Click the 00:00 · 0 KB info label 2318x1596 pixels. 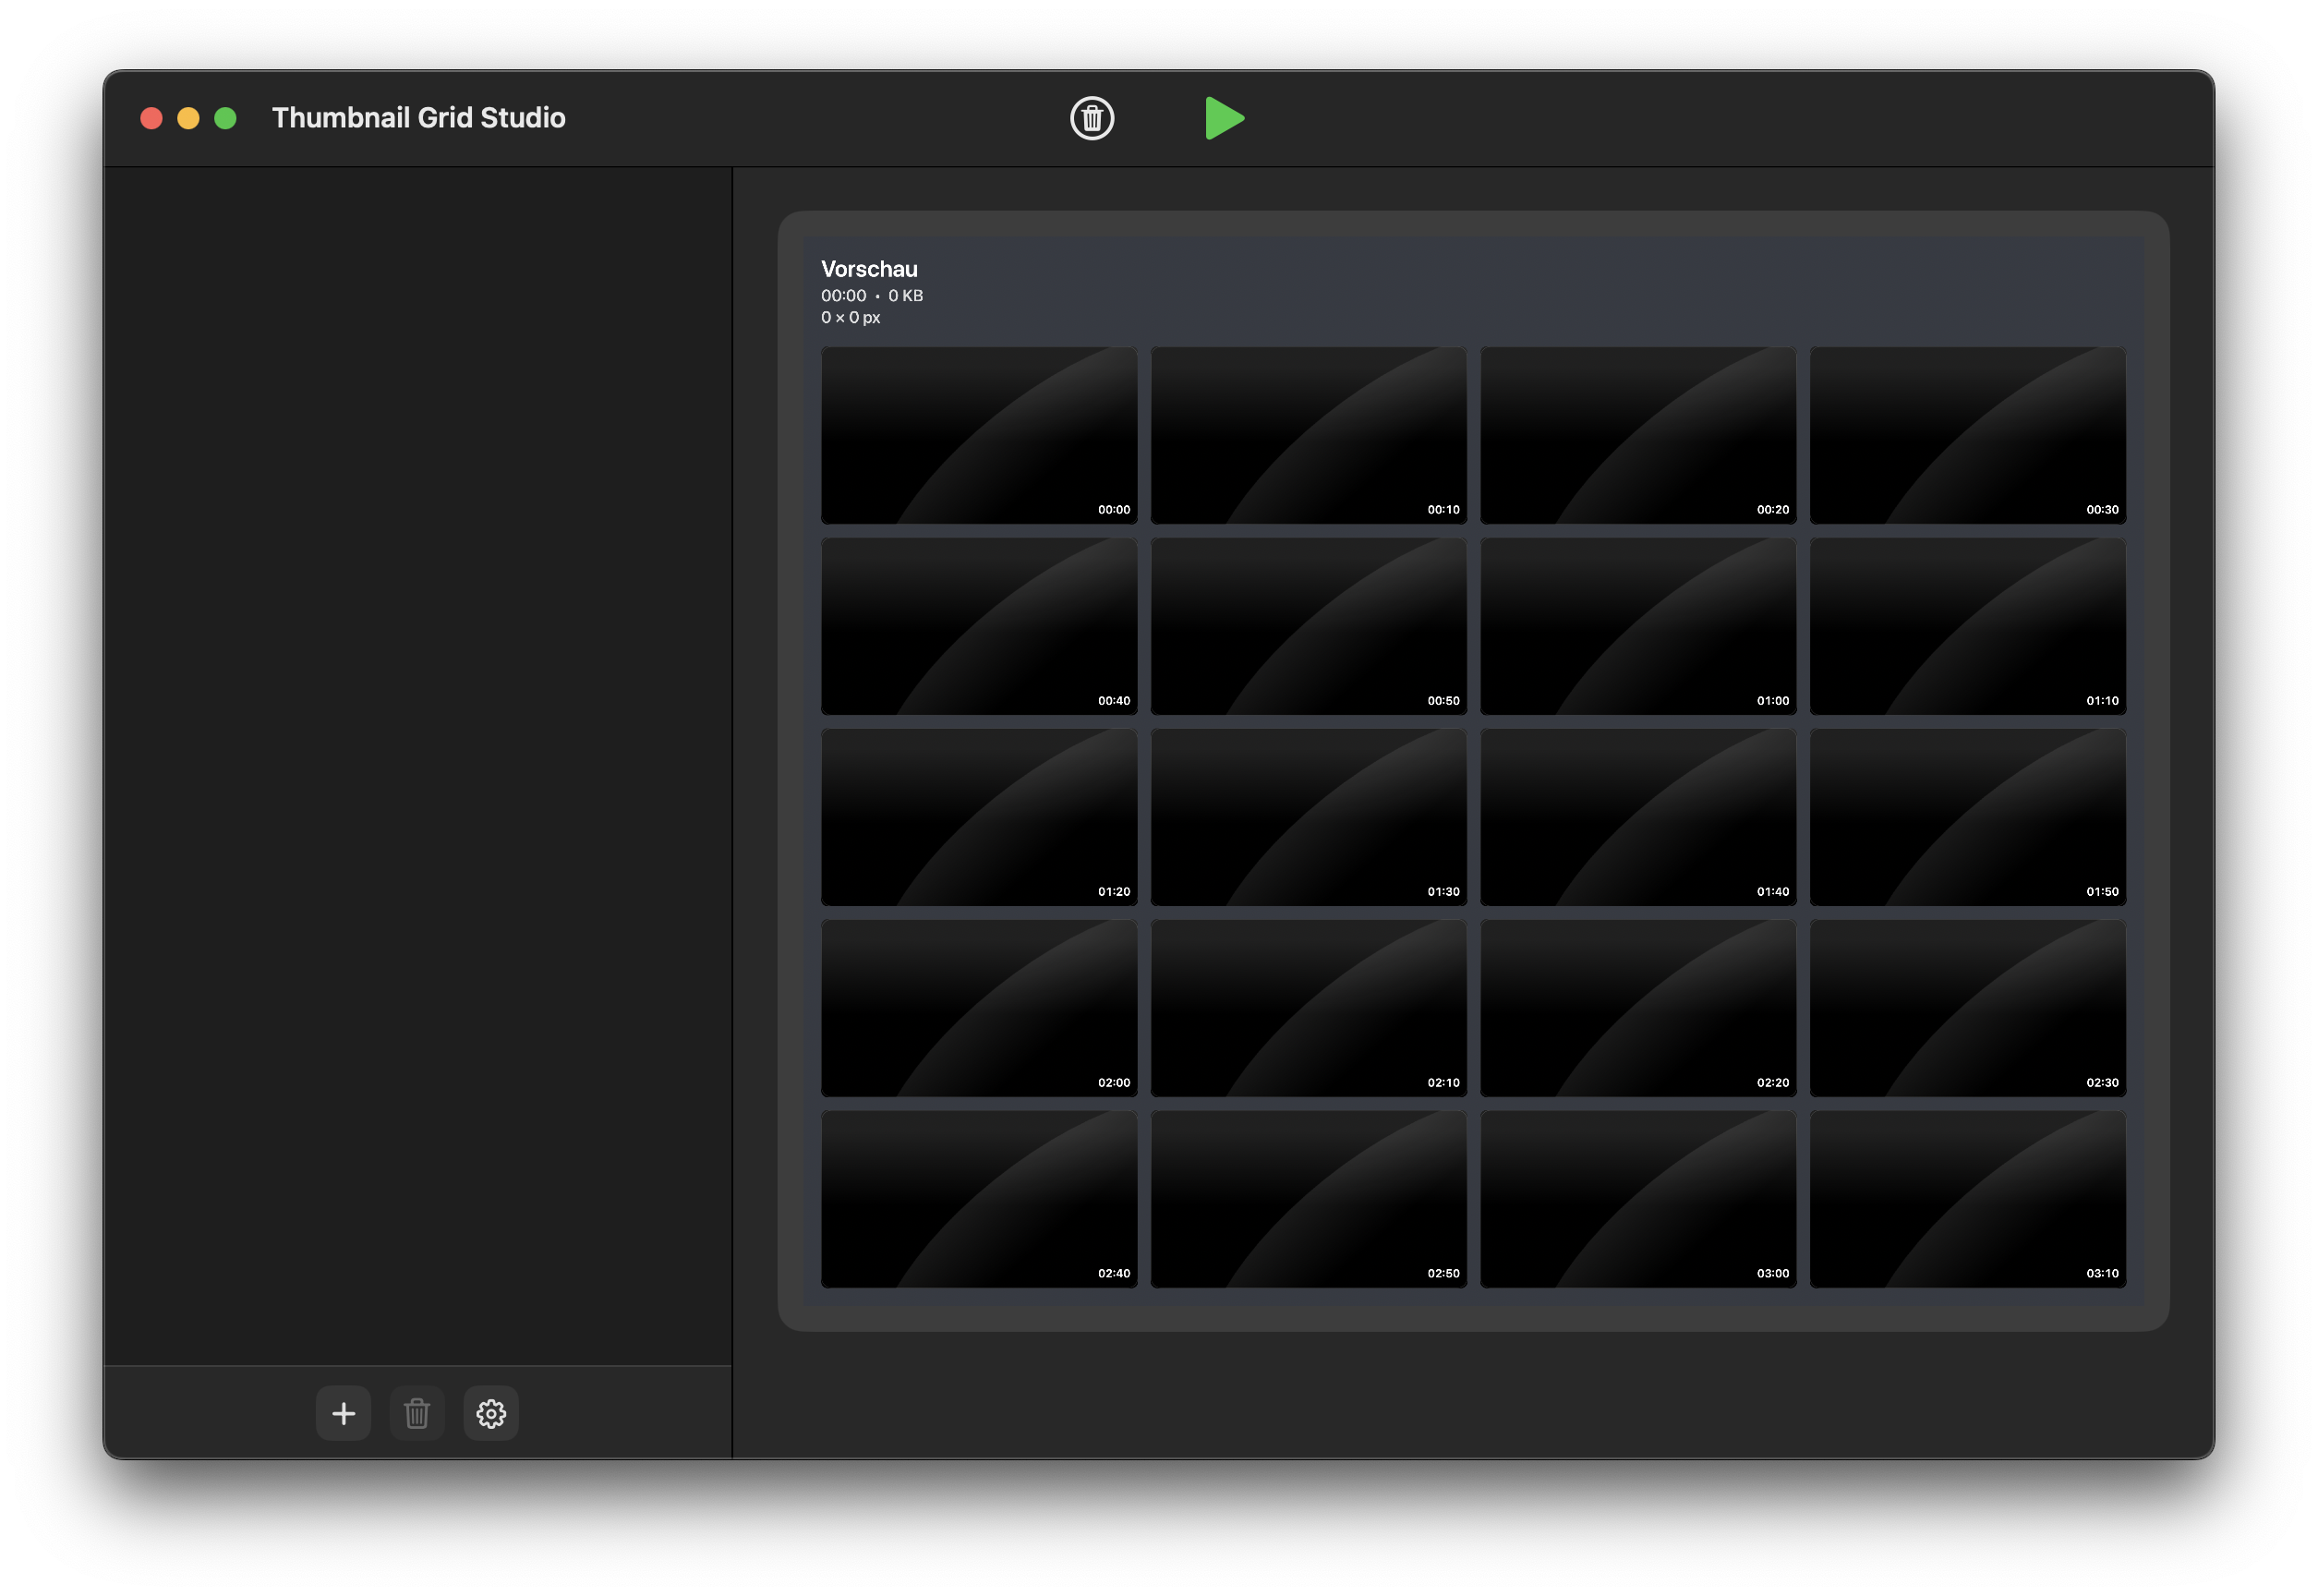click(871, 295)
